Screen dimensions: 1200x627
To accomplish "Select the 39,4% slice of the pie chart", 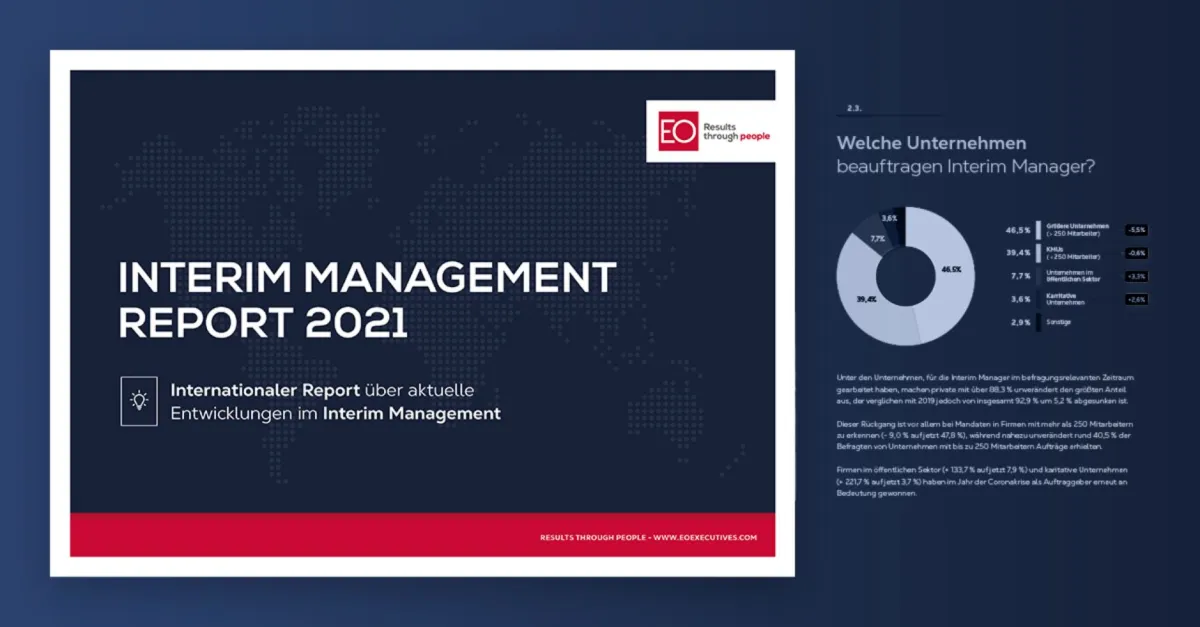I will [x=867, y=298].
